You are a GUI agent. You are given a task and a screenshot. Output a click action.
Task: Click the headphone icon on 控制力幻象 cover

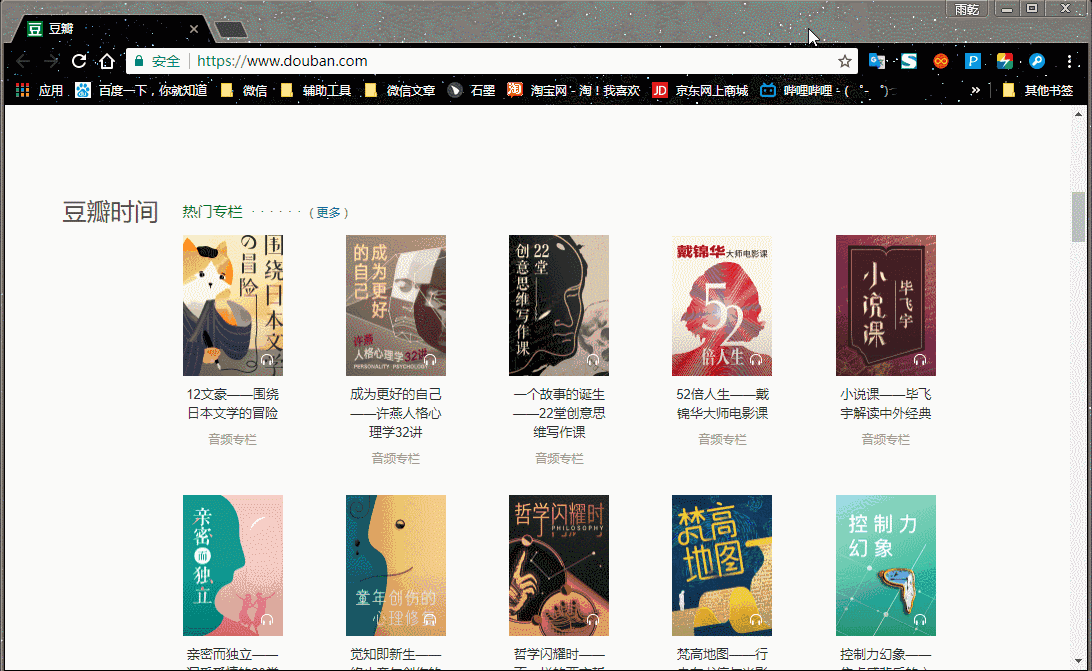[920, 619]
